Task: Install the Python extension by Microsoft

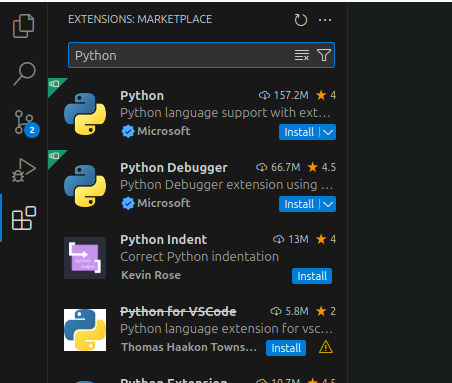Action: (299, 132)
